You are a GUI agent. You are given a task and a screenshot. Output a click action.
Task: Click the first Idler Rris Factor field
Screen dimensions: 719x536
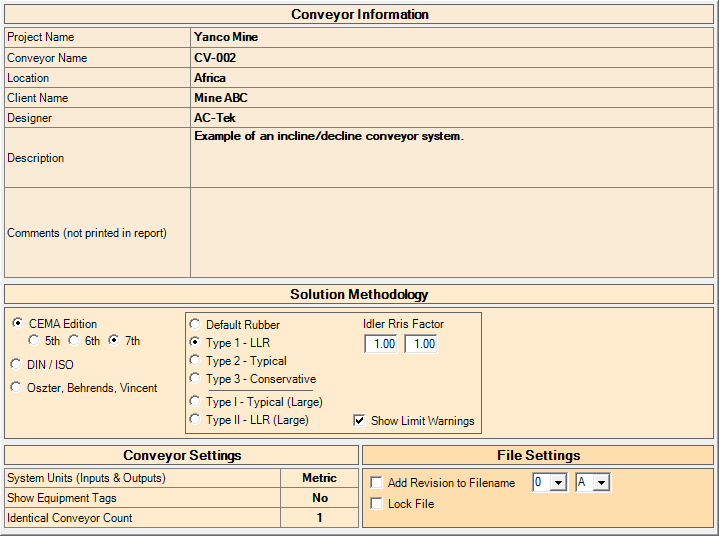384,344
